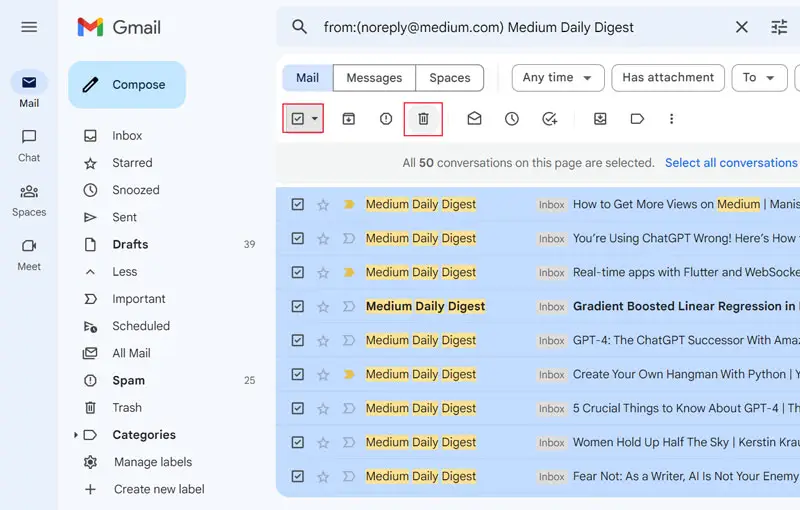800x510 pixels.
Task: Click the Archive icon in toolbar
Action: click(349, 119)
